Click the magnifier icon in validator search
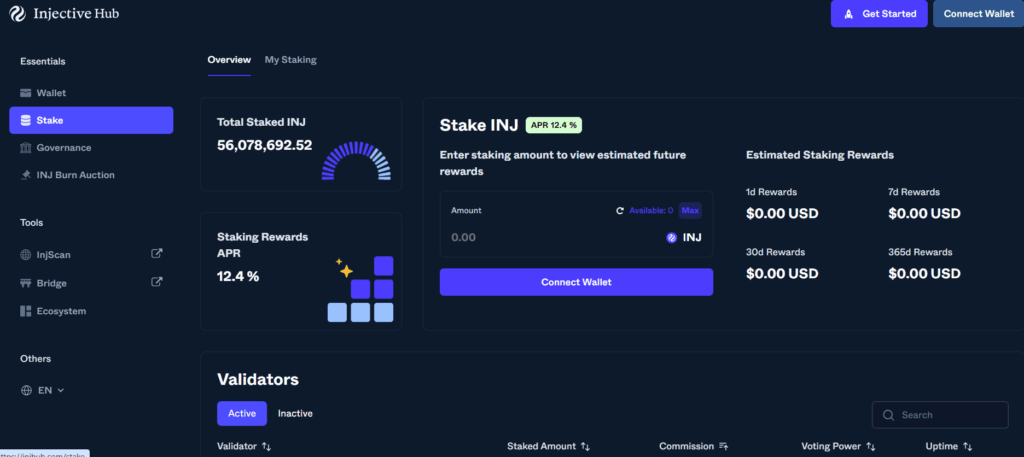This screenshot has height=457, width=1024. (888, 415)
